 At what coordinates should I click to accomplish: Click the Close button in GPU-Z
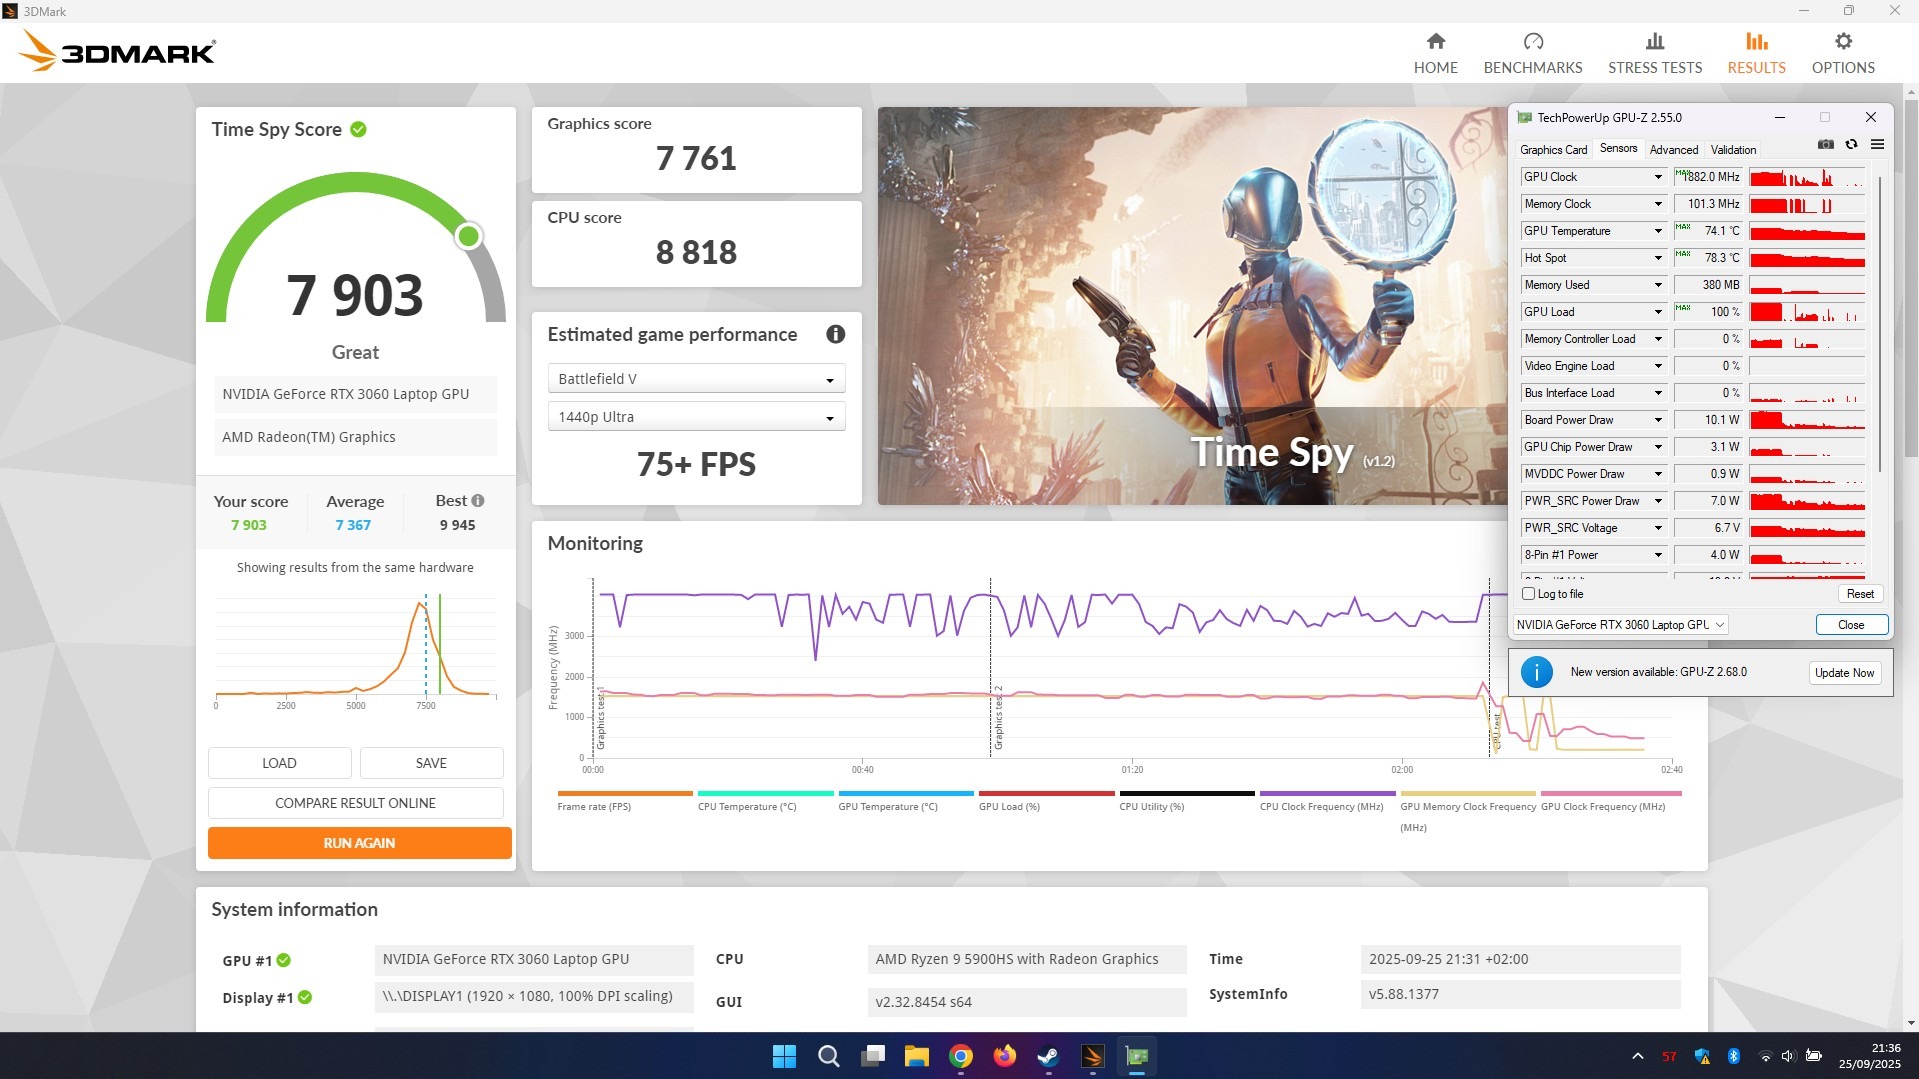[x=1851, y=625]
